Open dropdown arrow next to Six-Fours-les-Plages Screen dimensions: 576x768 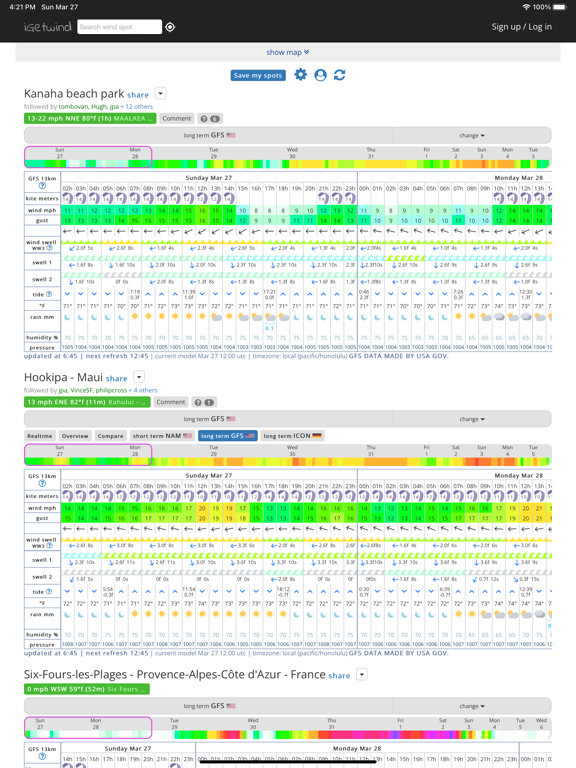[361, 674]
